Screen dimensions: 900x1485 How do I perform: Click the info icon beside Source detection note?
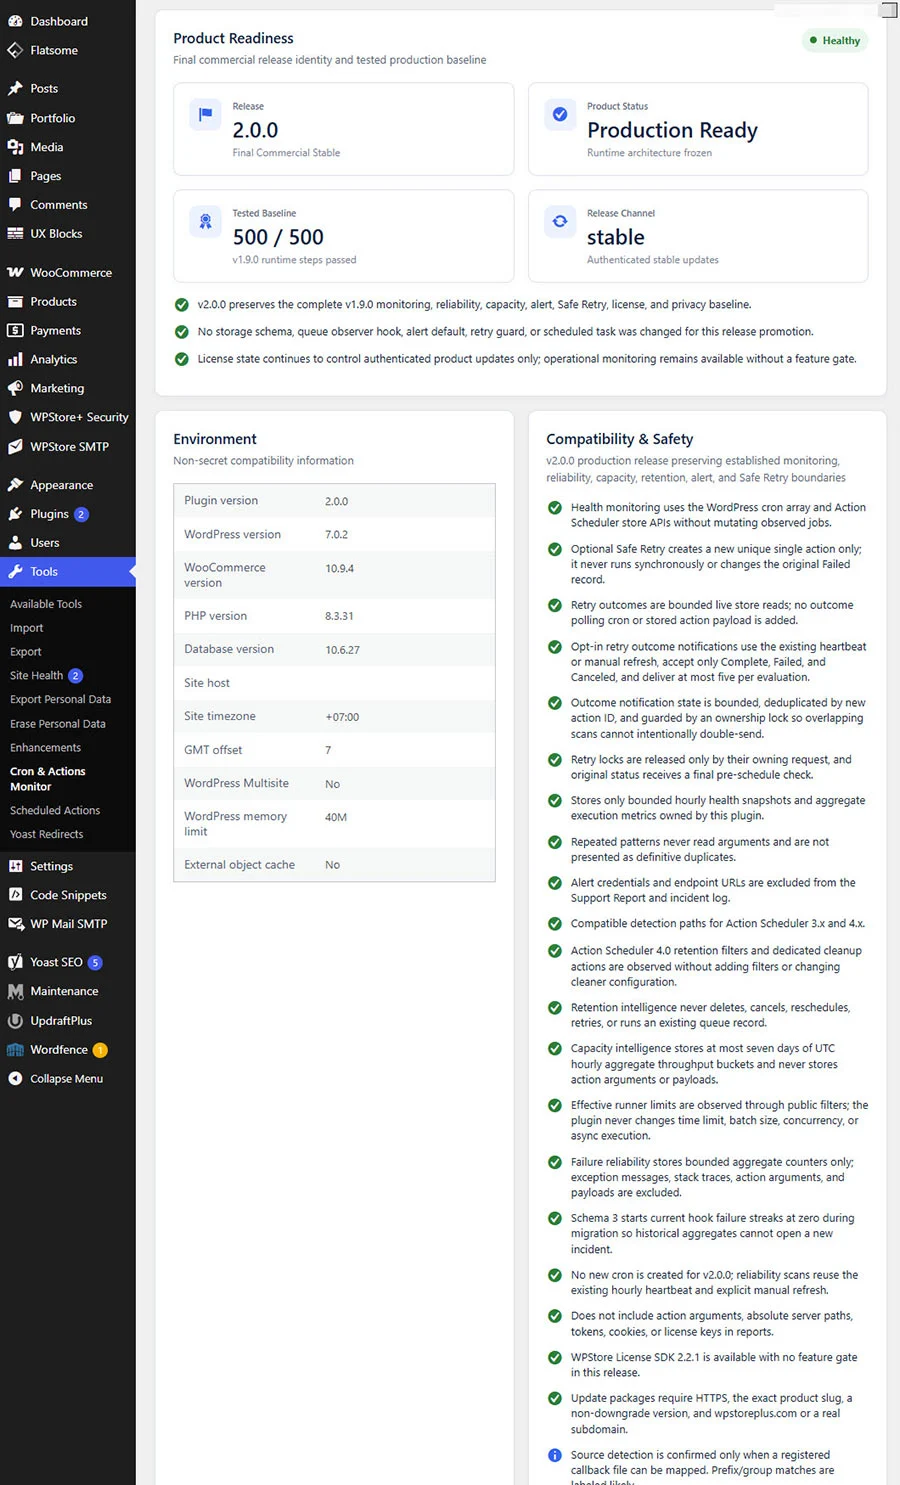coord(555,1455)
